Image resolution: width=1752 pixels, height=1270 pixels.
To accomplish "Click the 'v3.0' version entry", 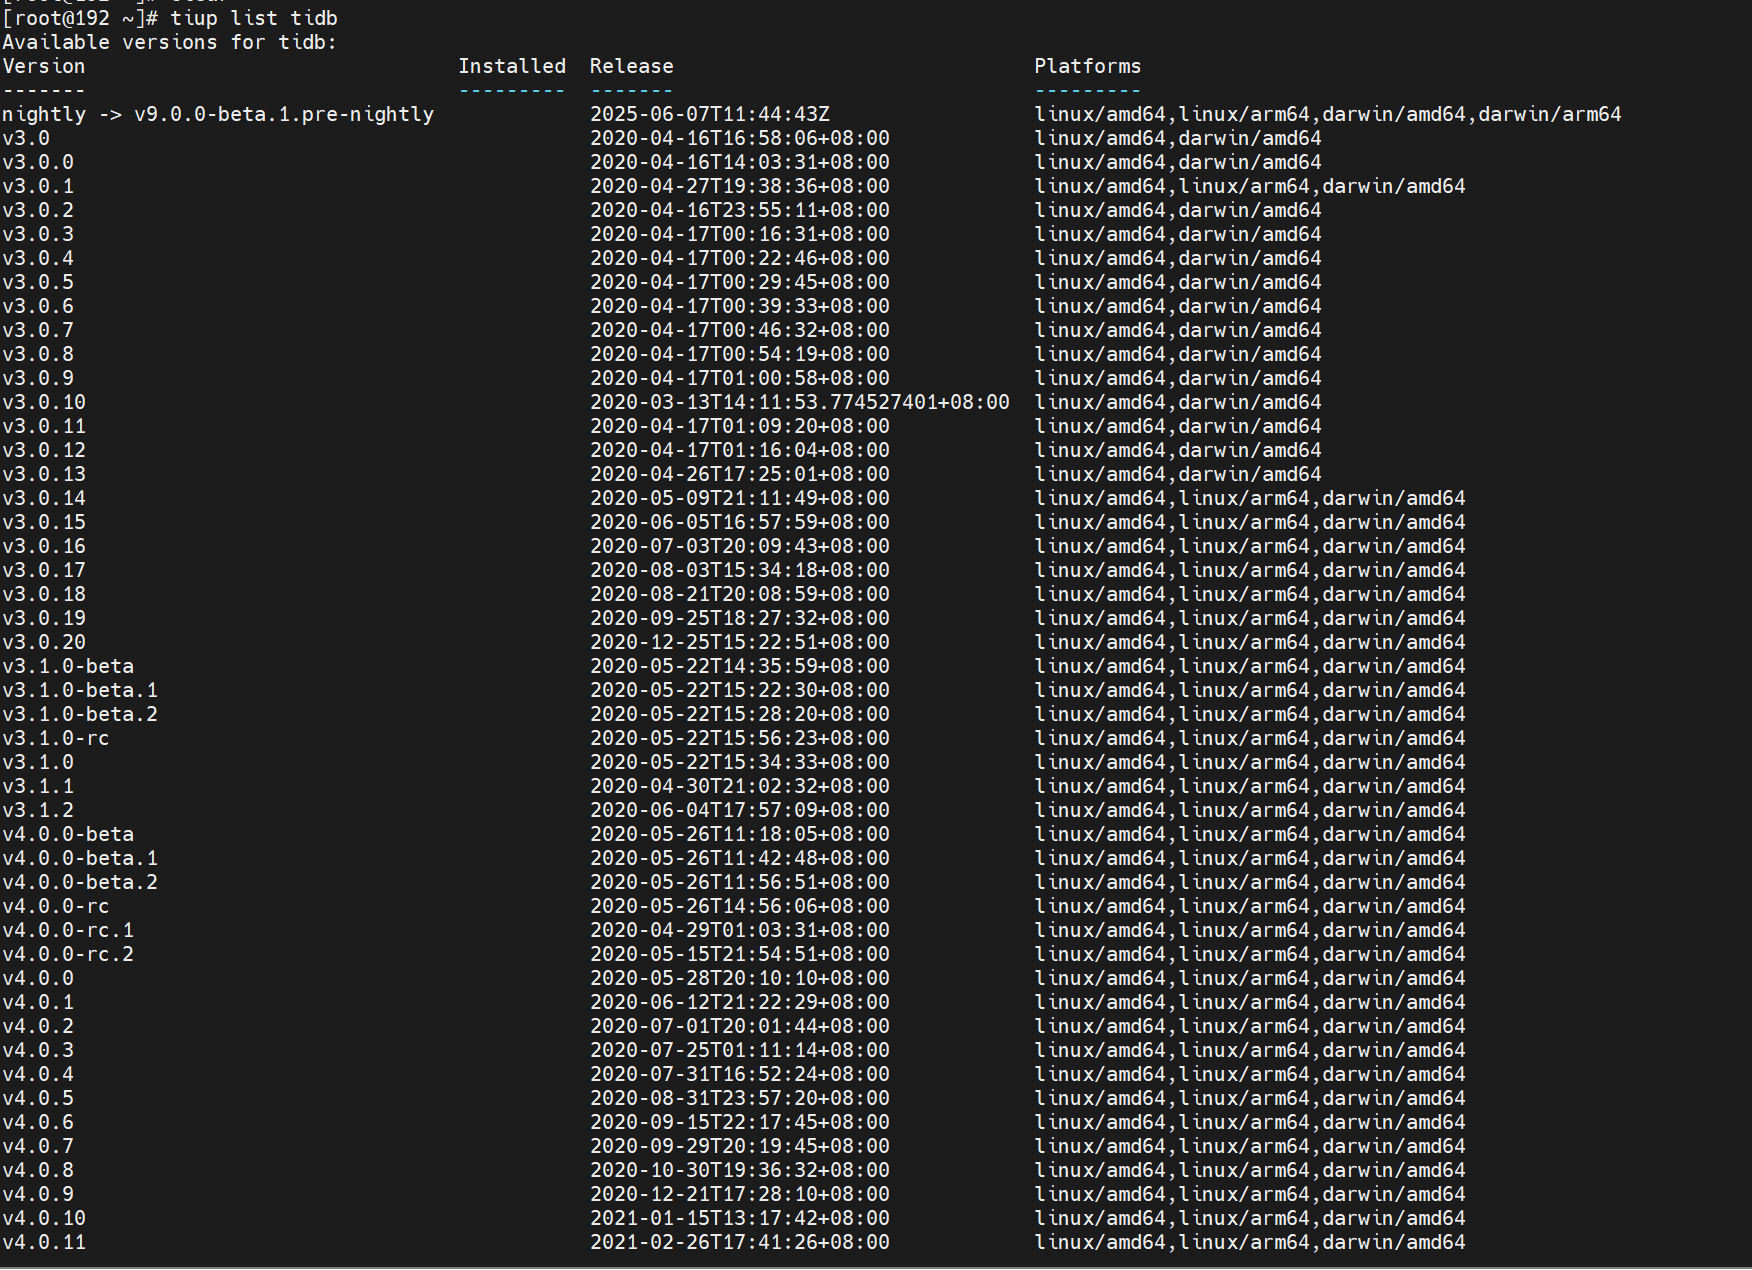I will 26,138.
